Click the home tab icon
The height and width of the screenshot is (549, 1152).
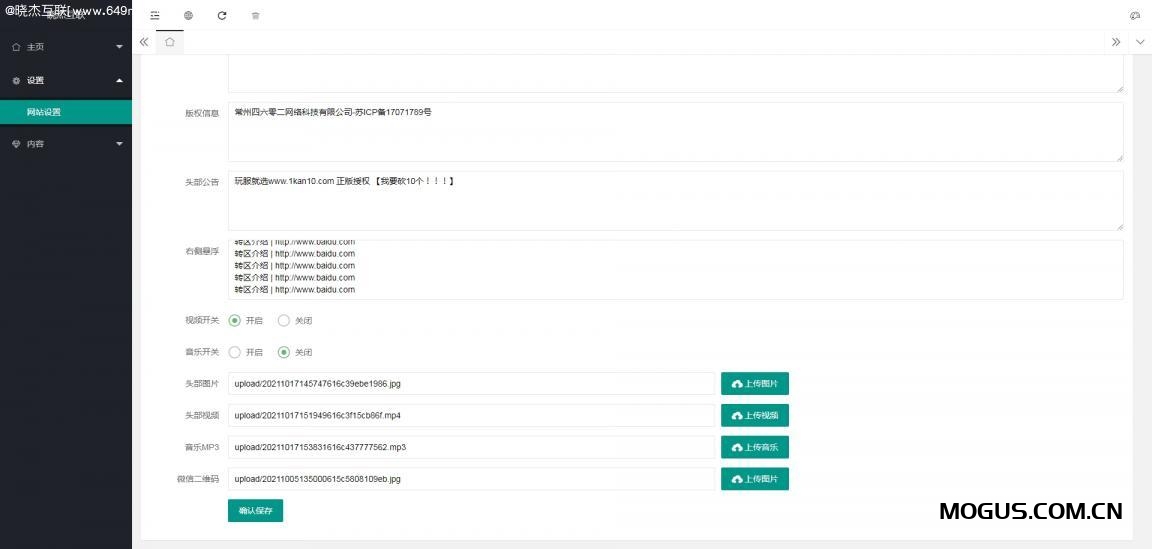170,42
